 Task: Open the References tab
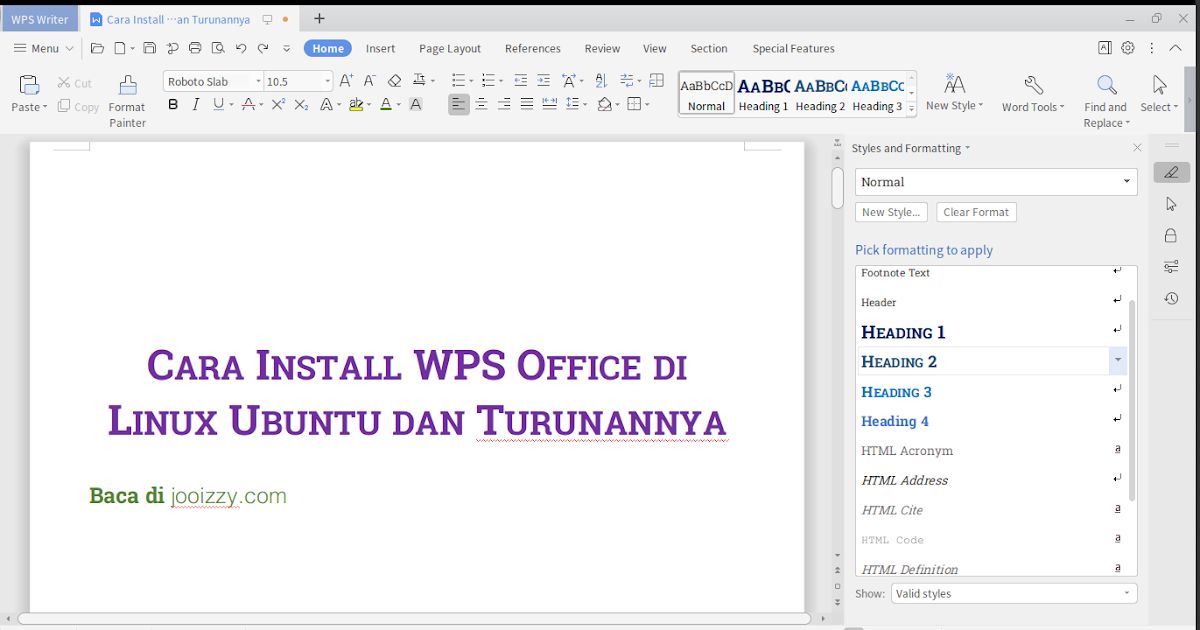pos(533,48)
